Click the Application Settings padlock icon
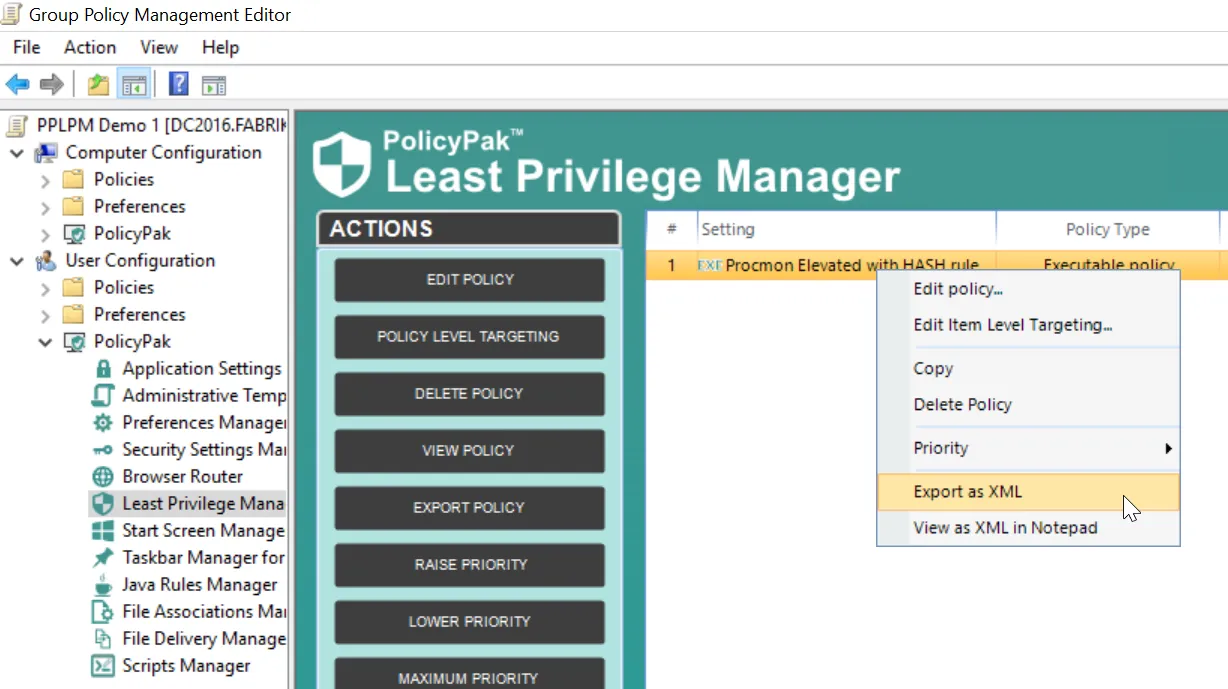This screenshot has width=1228, height=689. point(103,369)
